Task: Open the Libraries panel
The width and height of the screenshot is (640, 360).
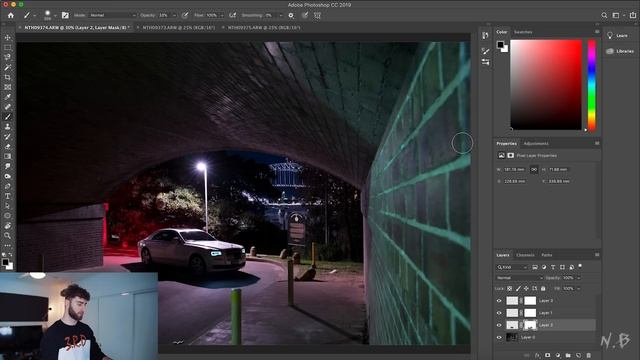Action: click(x=620, y=51)
